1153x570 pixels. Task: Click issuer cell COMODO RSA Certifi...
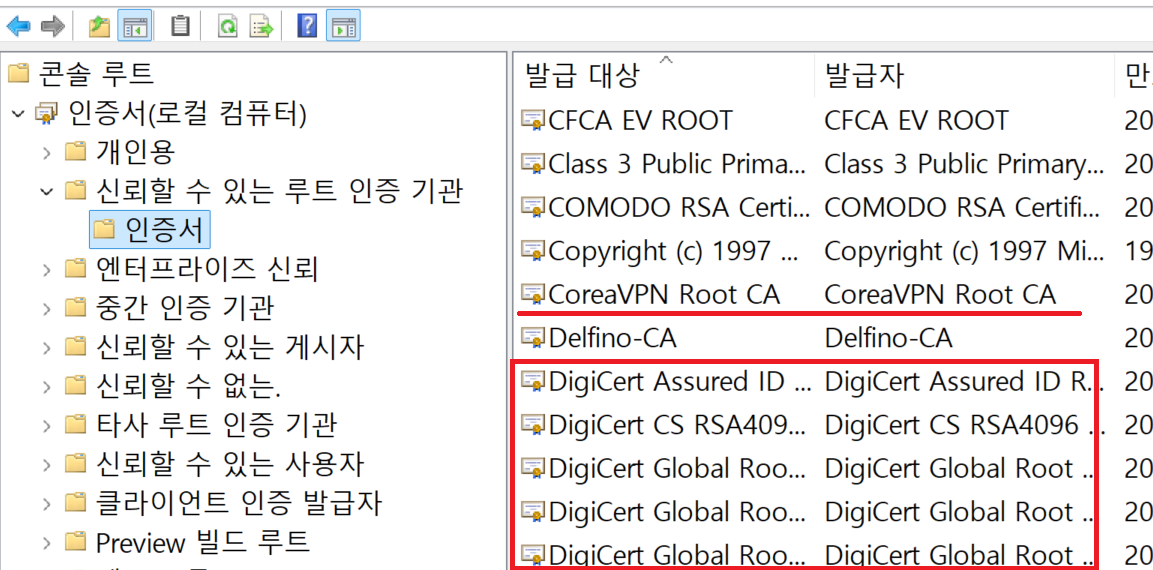coord(964,207)
